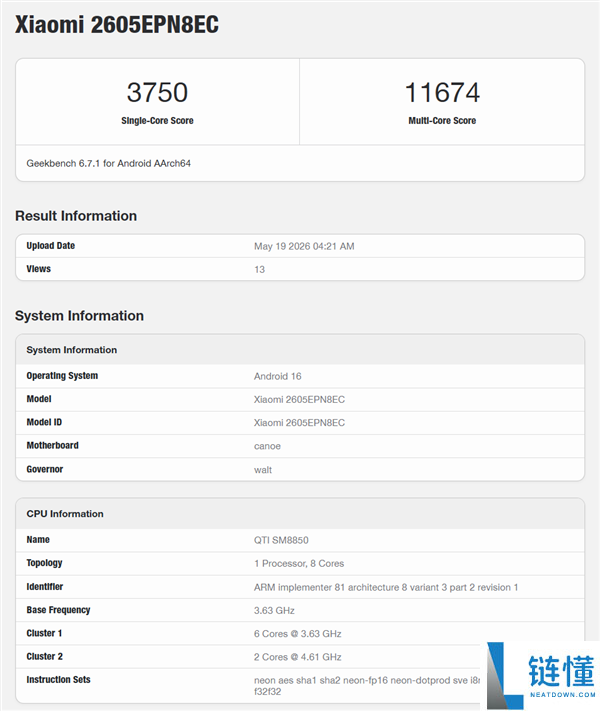The image size is (600, 711).
Task: Click the Motherboard label
Action: [x=53, y=445]
